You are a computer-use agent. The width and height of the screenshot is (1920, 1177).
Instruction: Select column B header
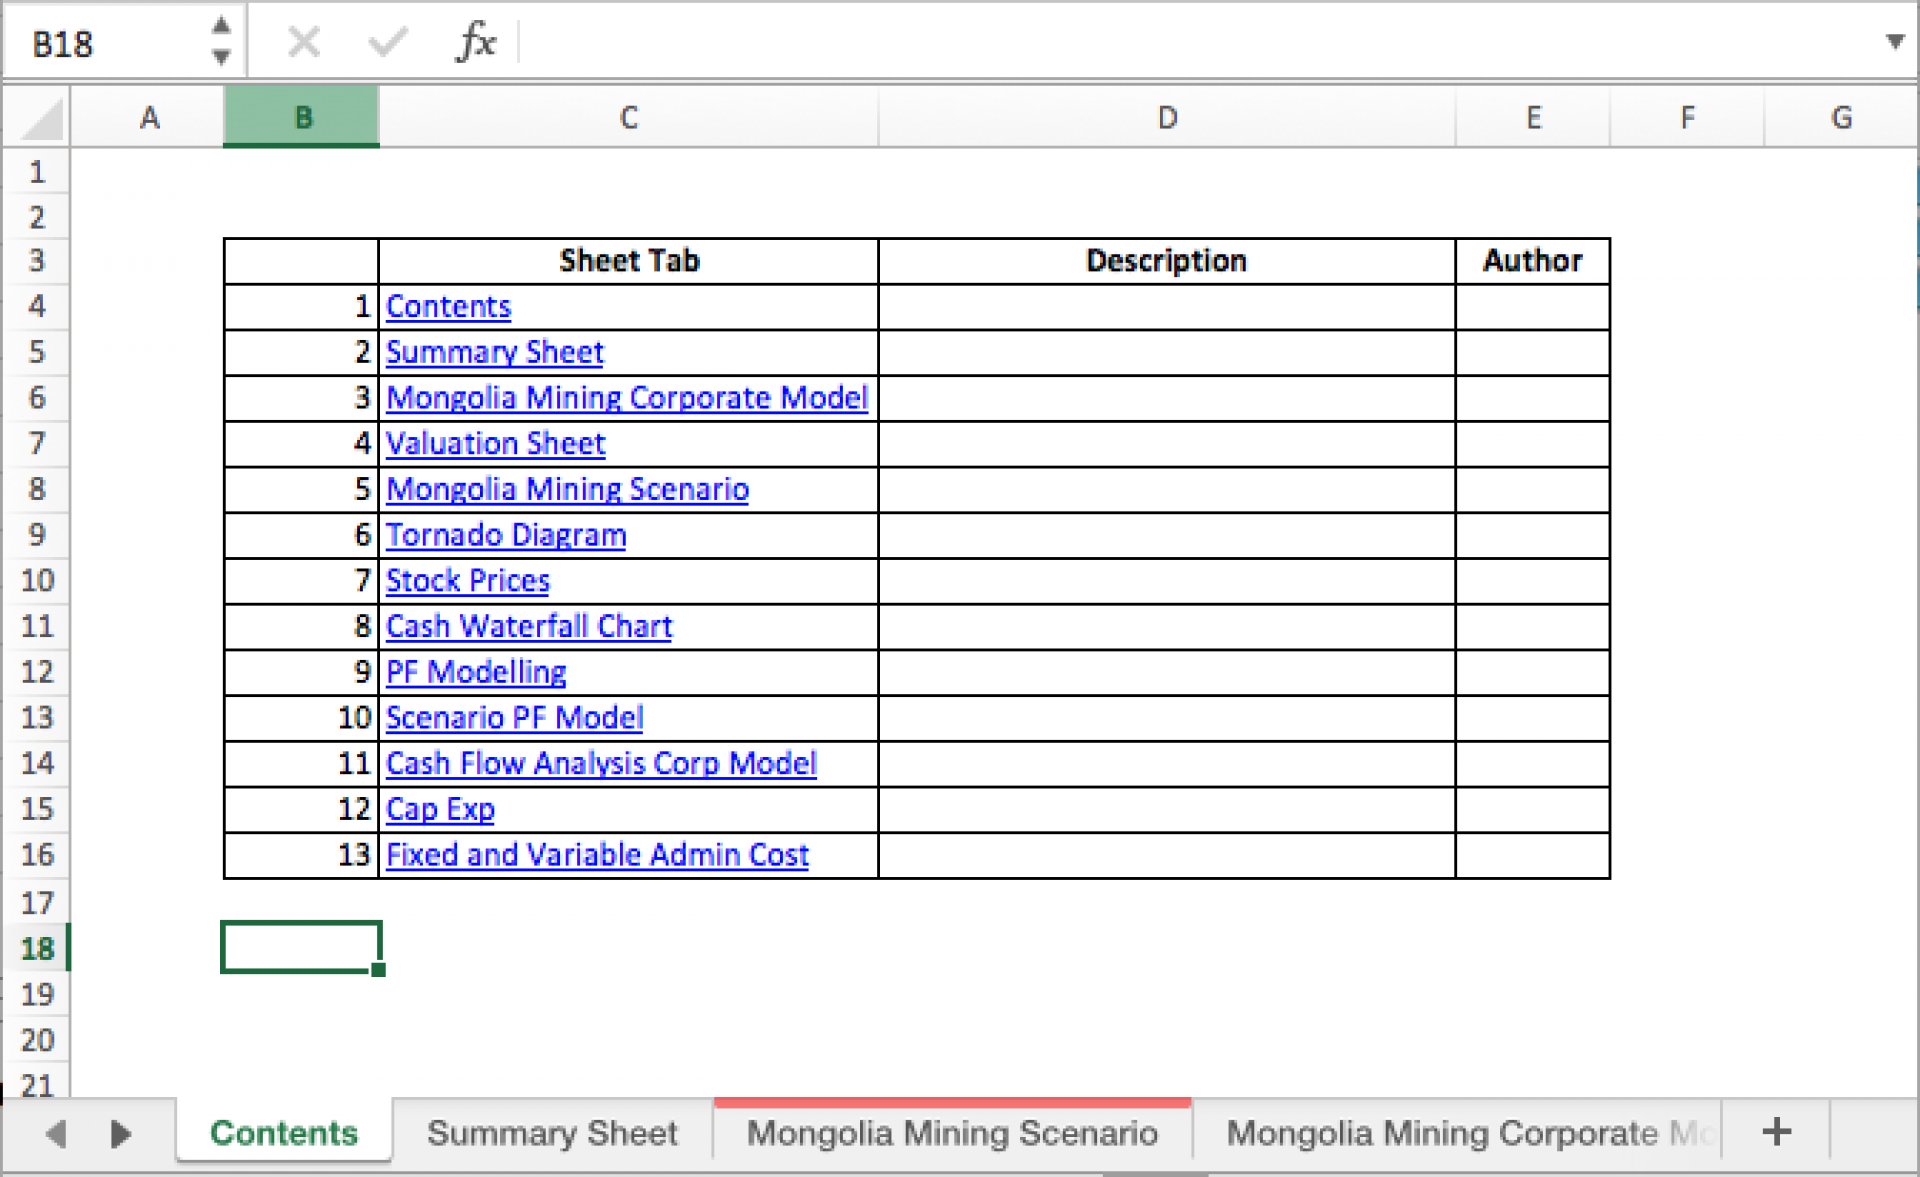(301, 117)
